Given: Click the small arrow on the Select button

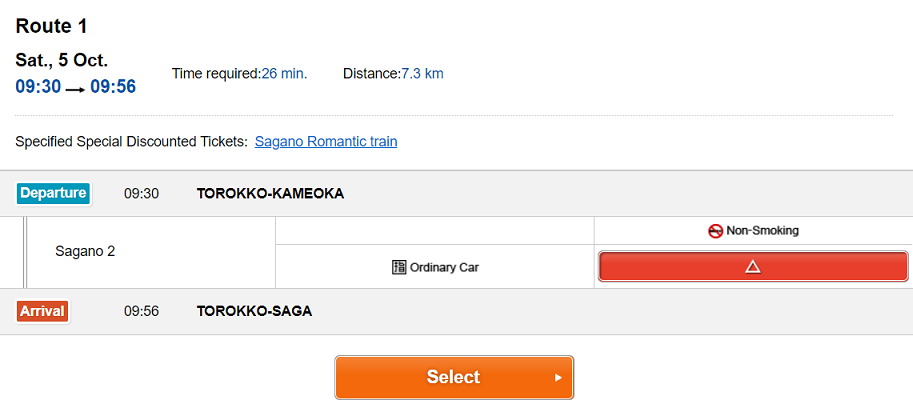Looking at the screenshot, I should tap(558, 378).
